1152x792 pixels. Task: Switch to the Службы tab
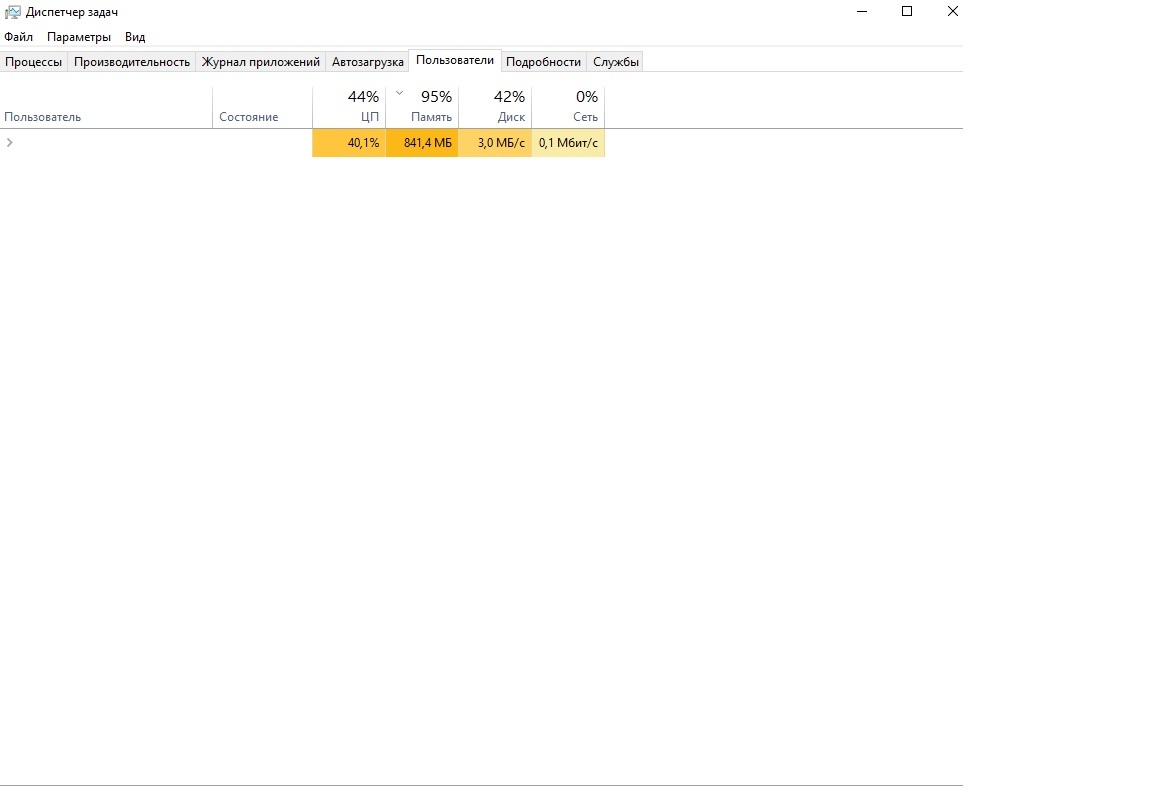point(616,62)
